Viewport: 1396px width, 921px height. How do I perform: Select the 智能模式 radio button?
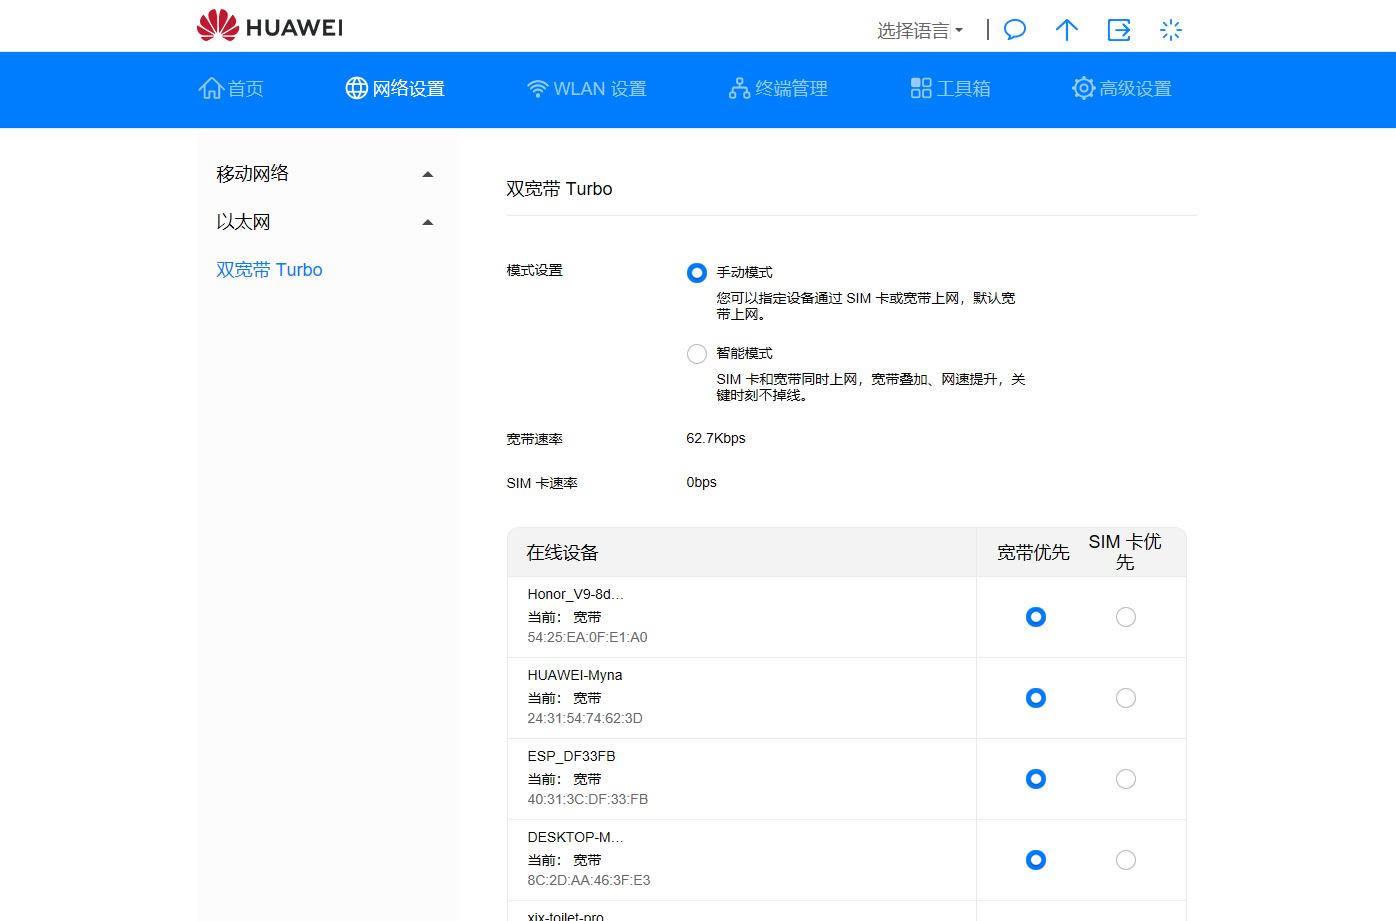[696, 353]
